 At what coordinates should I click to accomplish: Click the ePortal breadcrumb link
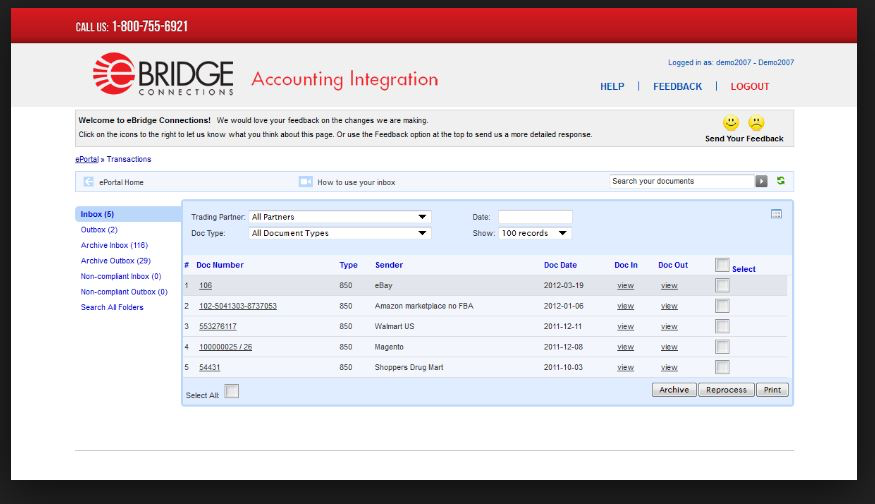tap(86, 160)
